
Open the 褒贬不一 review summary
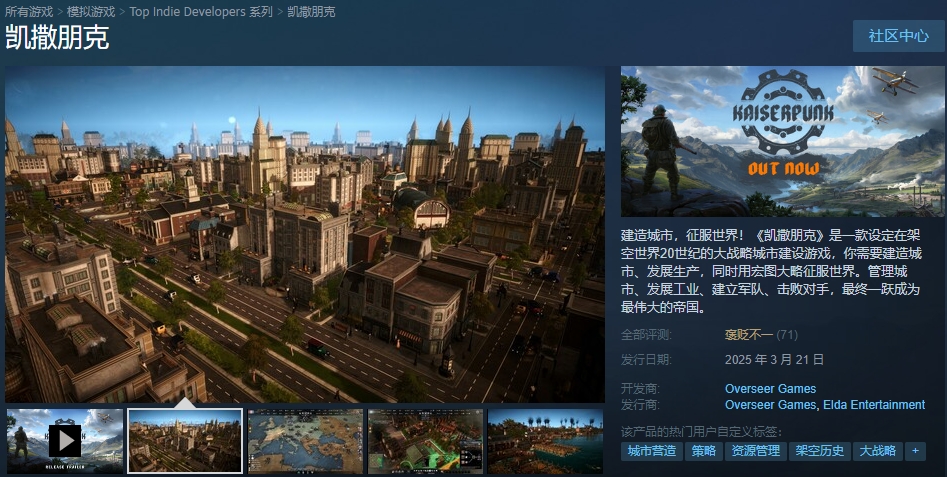tap(748, 334)
